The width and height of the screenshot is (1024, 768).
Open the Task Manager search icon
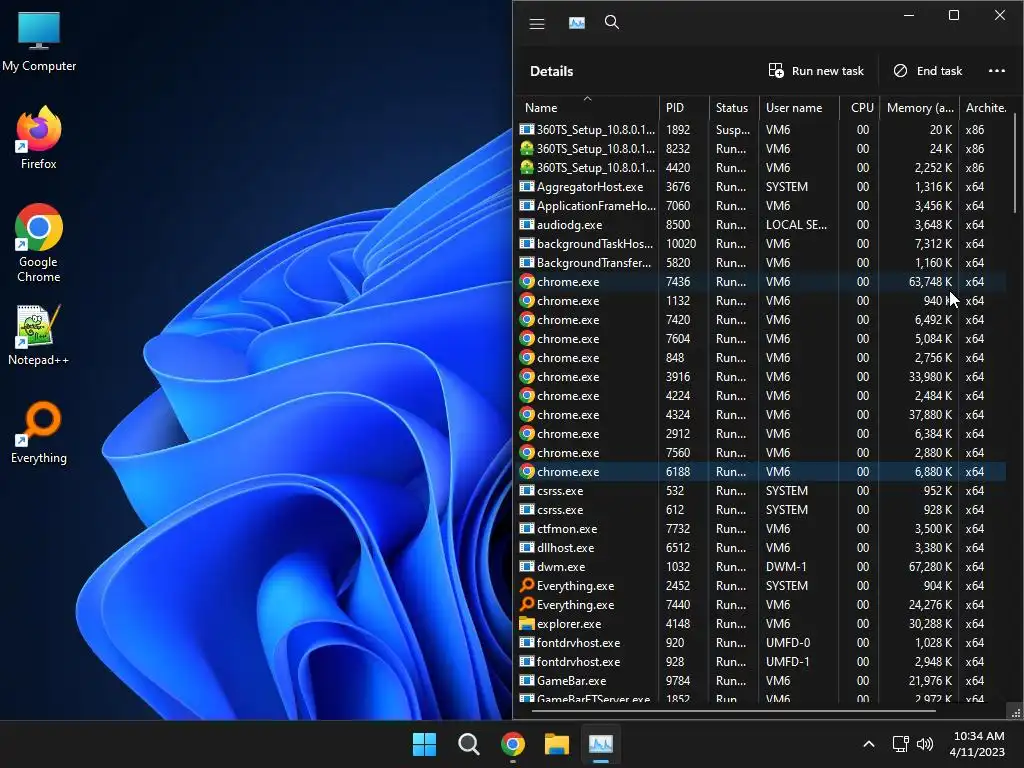pos(612,23)
